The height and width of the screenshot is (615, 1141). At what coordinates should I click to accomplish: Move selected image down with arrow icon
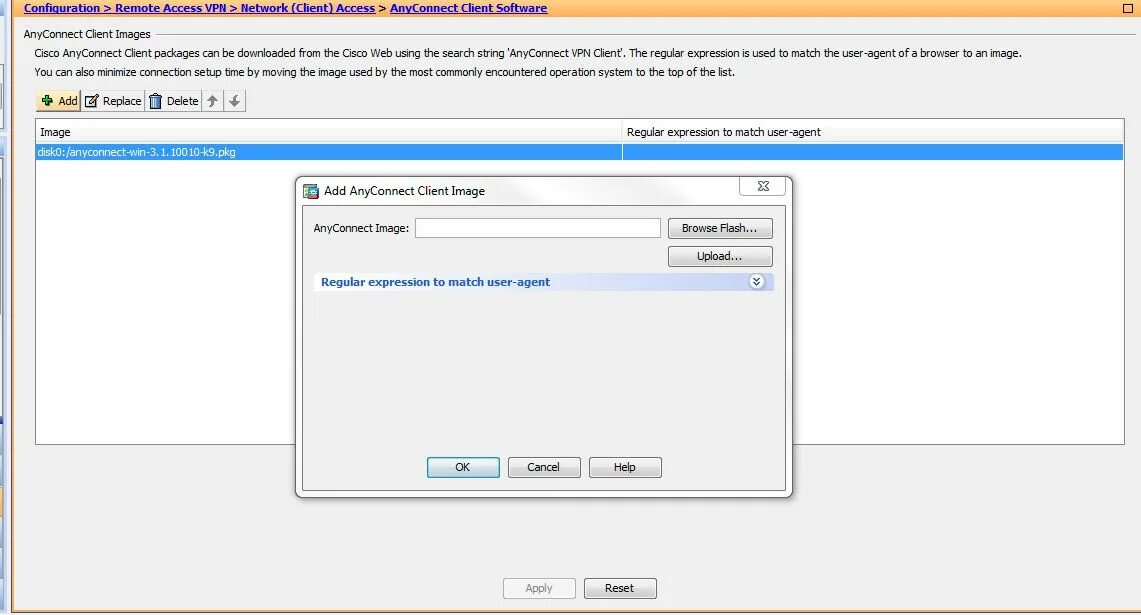coord(234,101)
